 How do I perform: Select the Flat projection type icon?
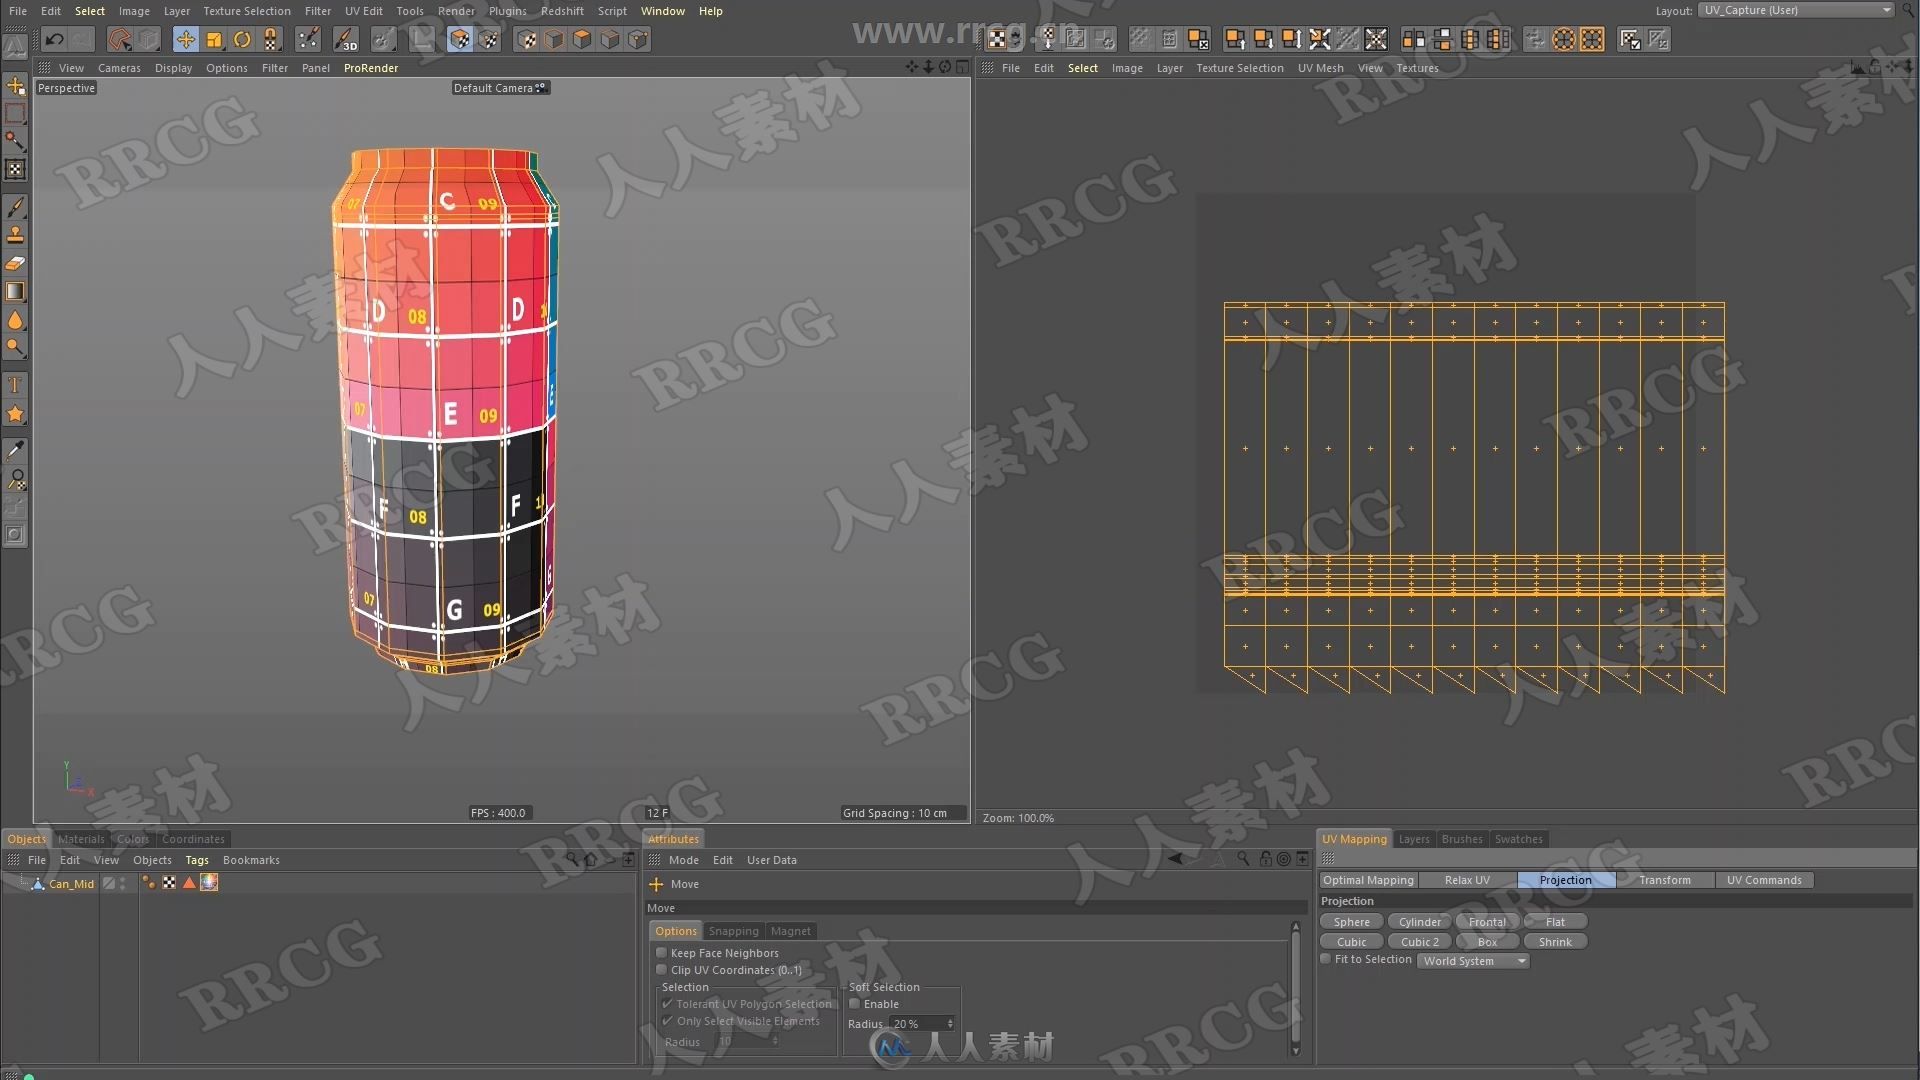1553,920
